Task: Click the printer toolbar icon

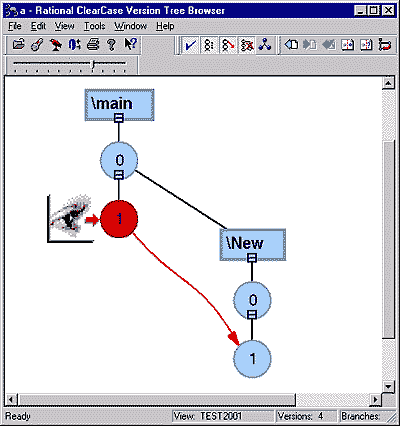Action: [93, 44]
